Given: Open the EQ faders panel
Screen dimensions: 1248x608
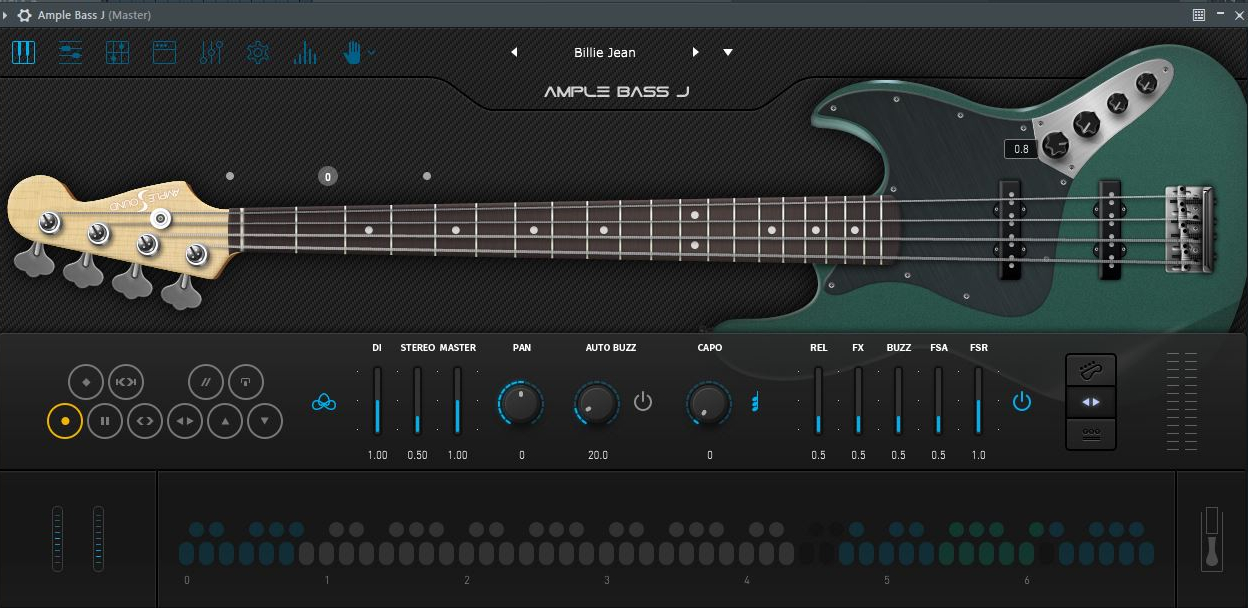Looking at the screenshot, I should click(211, 52).
